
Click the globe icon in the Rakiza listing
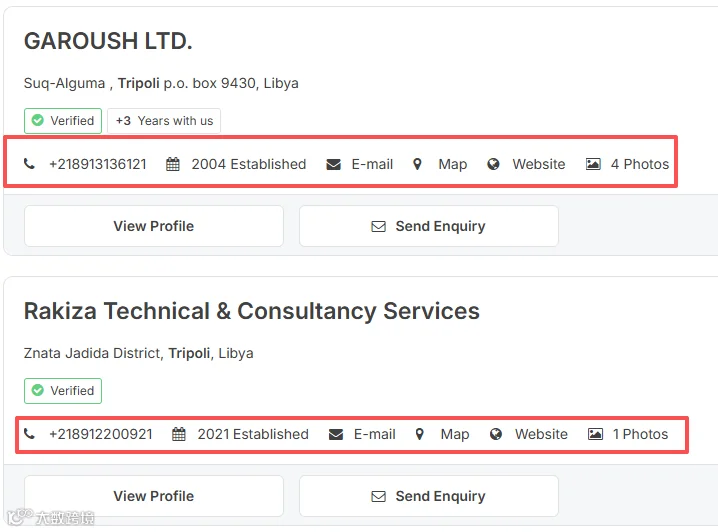(x=495, y=434)
